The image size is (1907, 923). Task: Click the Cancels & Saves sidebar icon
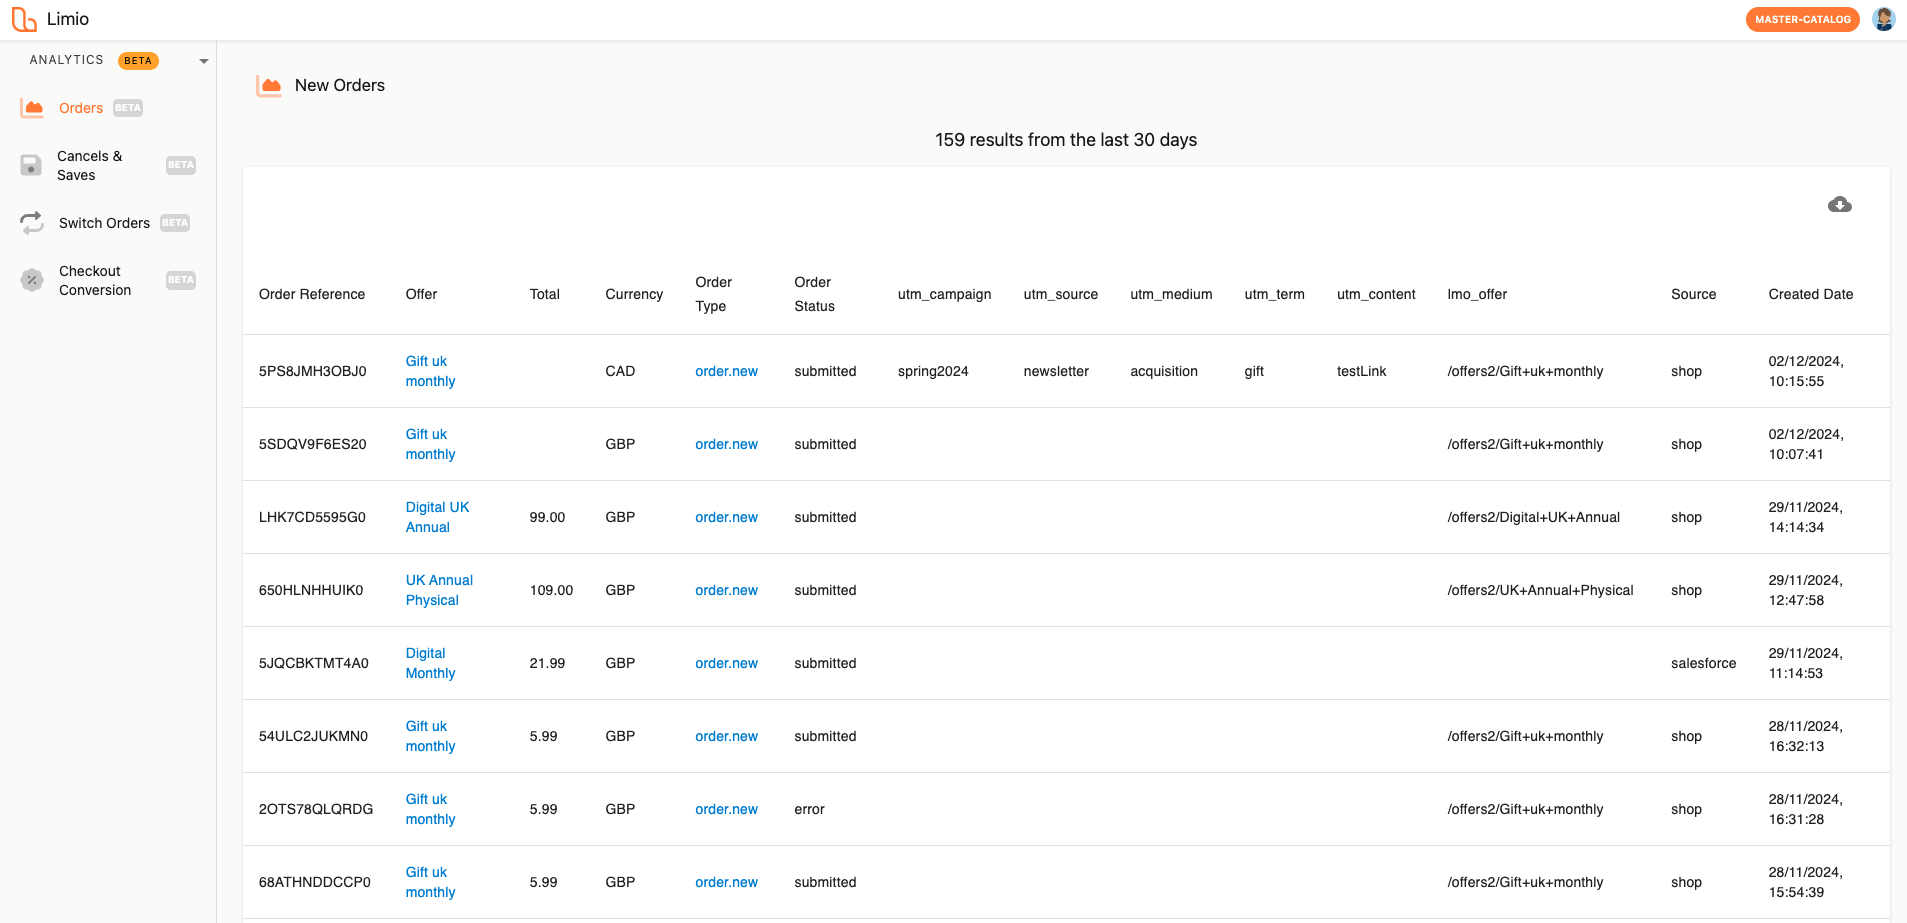click(x=32, y=165)
